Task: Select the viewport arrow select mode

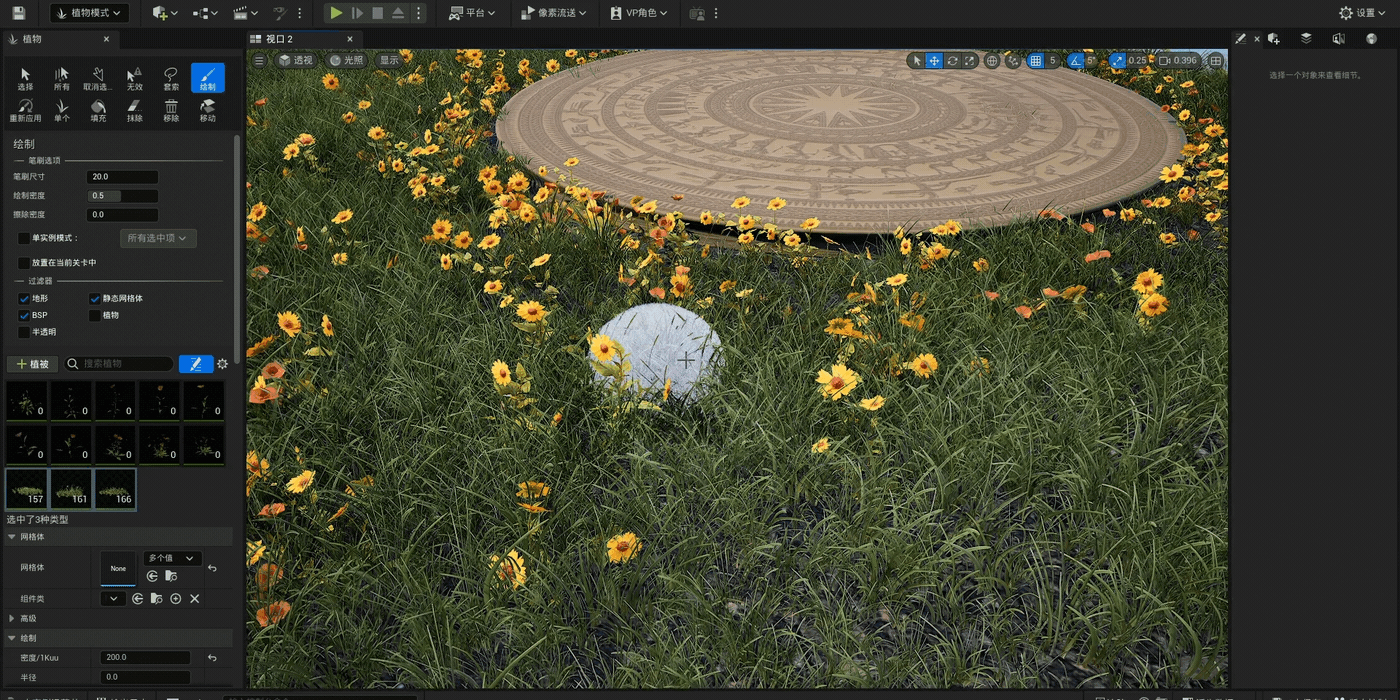Action: (916, 61)
